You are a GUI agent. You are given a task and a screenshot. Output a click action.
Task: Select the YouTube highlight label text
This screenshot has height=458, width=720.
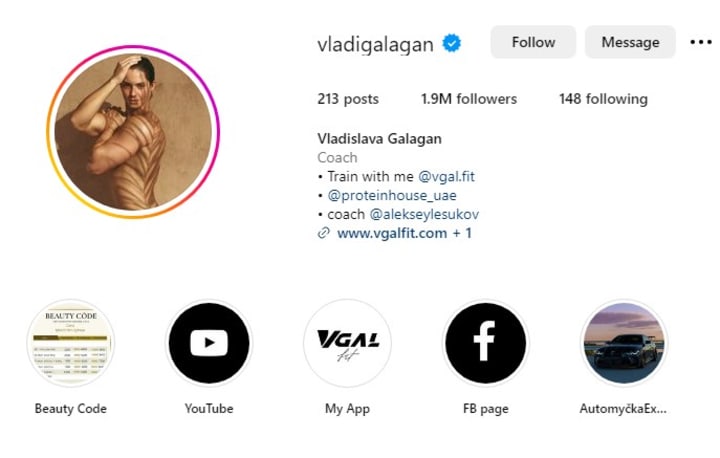209,408
